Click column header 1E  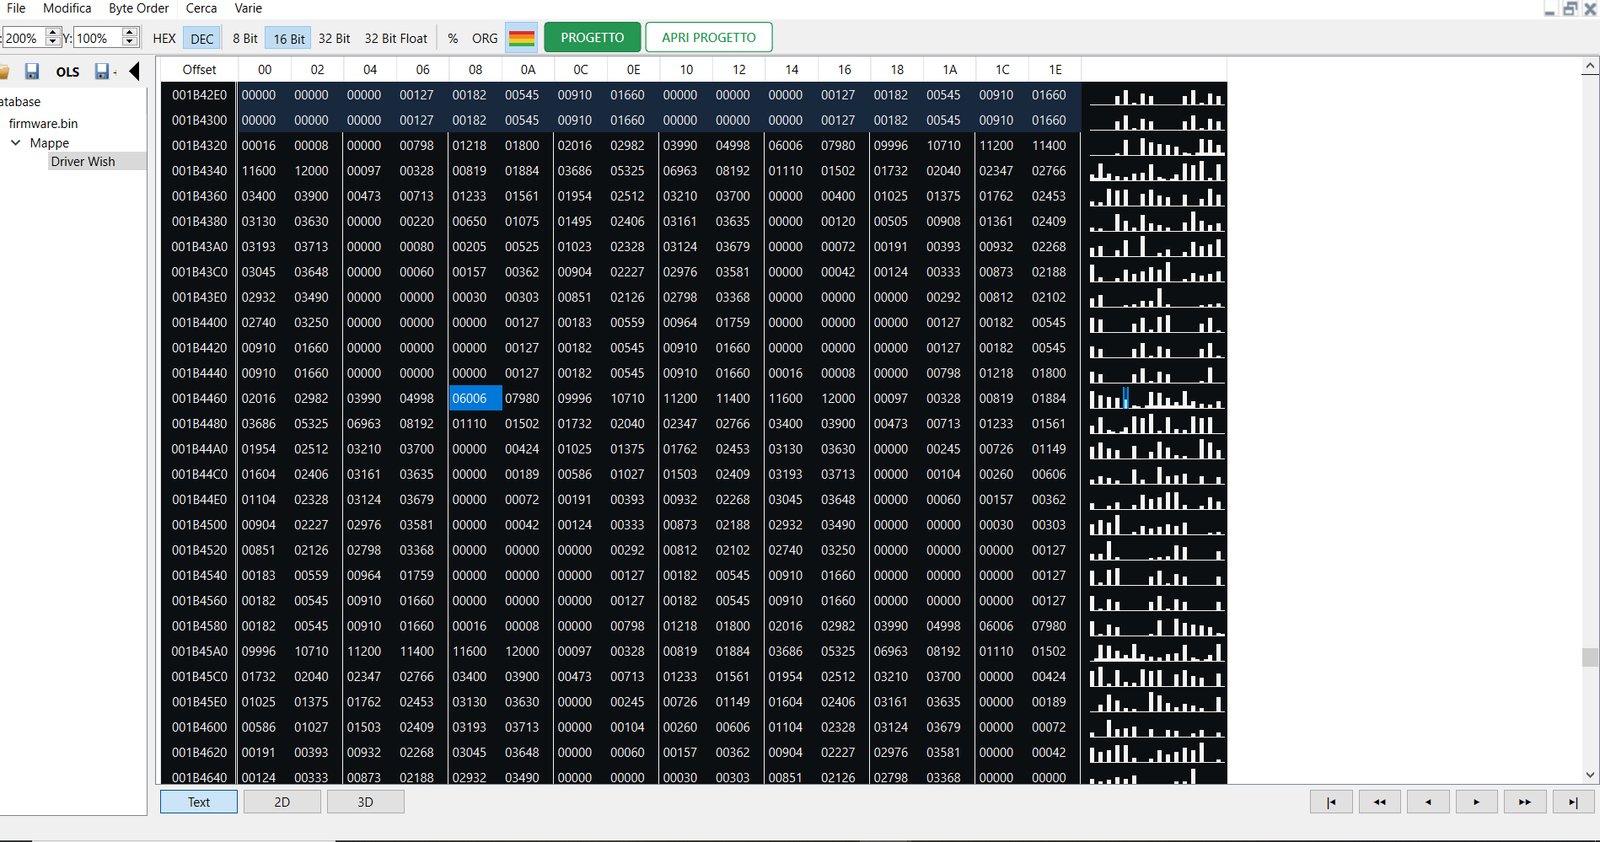tap(1055, 69)
